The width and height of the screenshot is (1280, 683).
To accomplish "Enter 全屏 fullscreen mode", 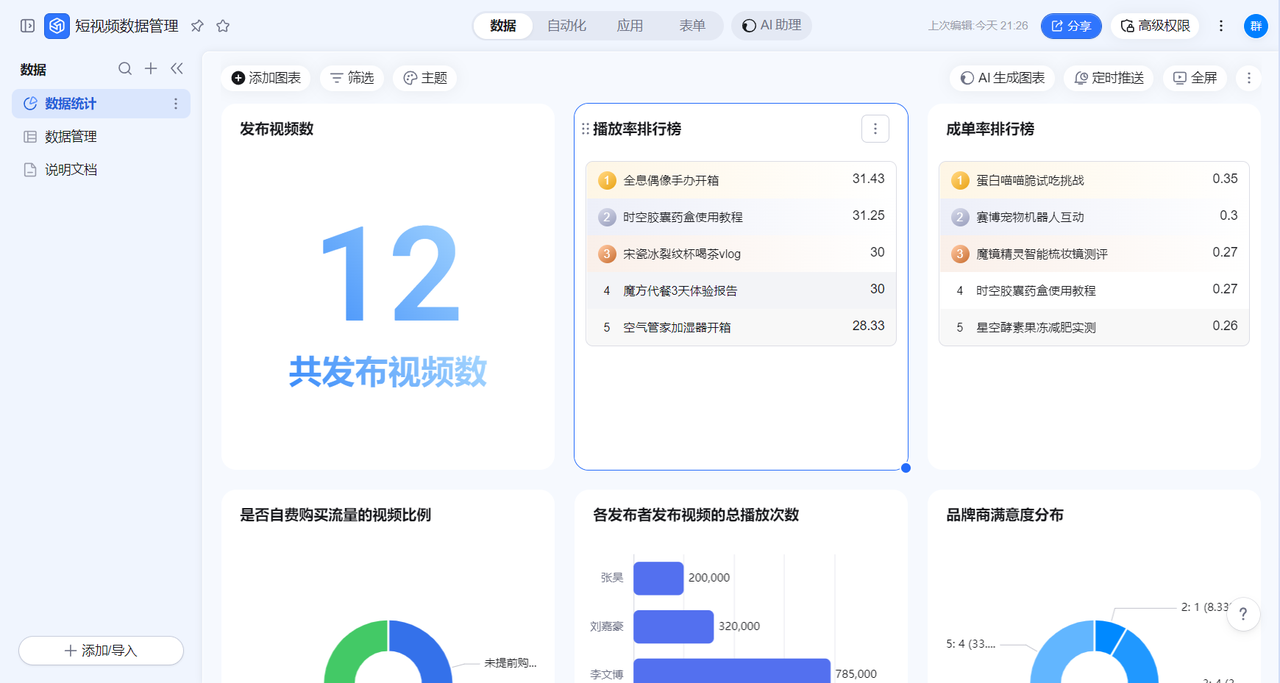I will pos(1195,78).
